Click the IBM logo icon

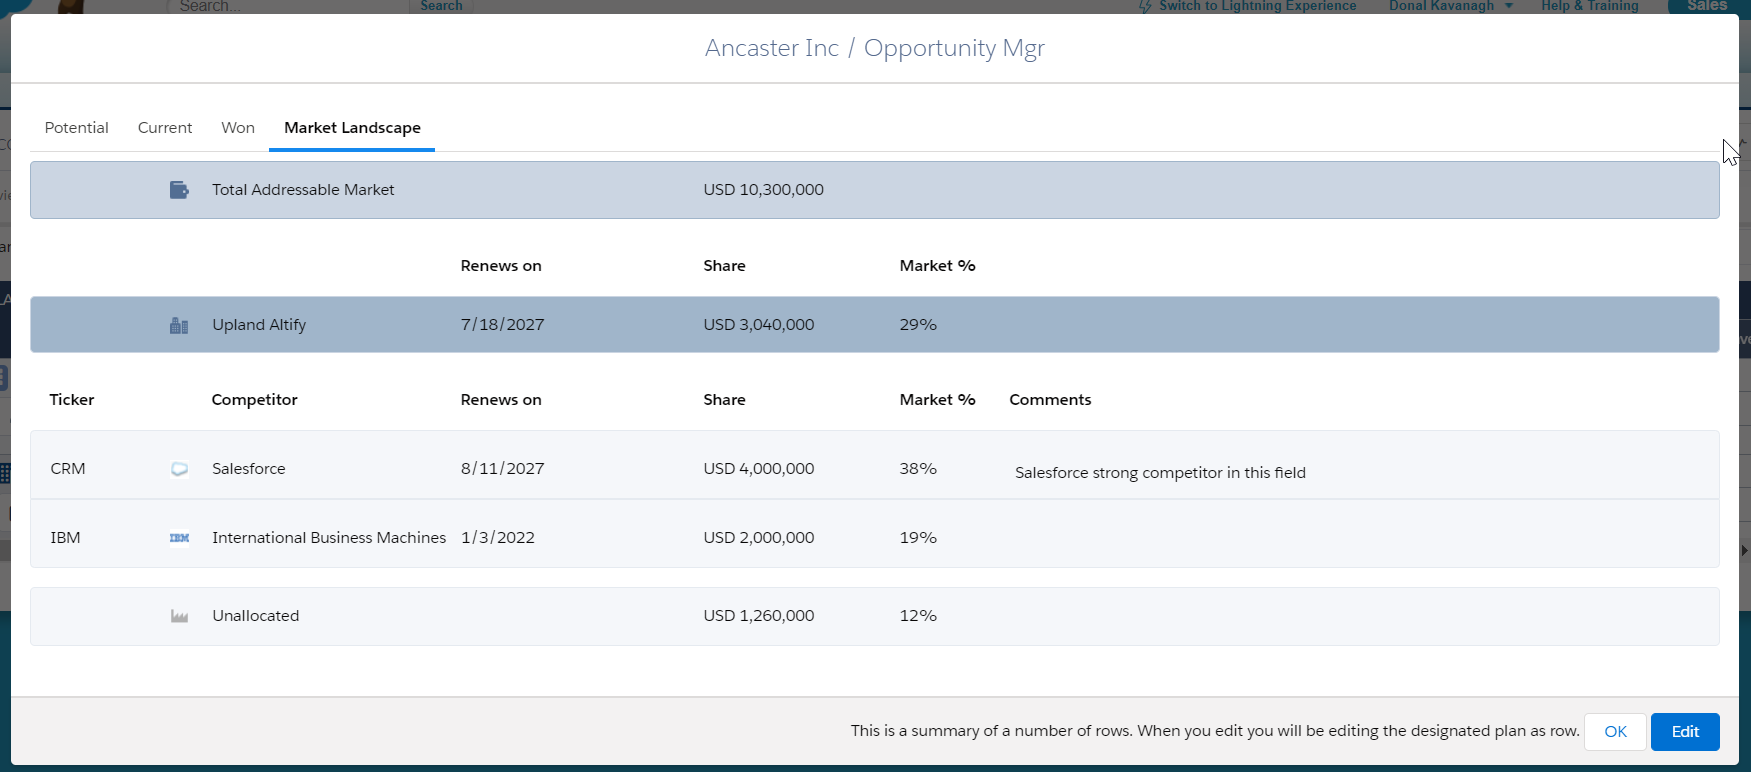coord(179,538)
